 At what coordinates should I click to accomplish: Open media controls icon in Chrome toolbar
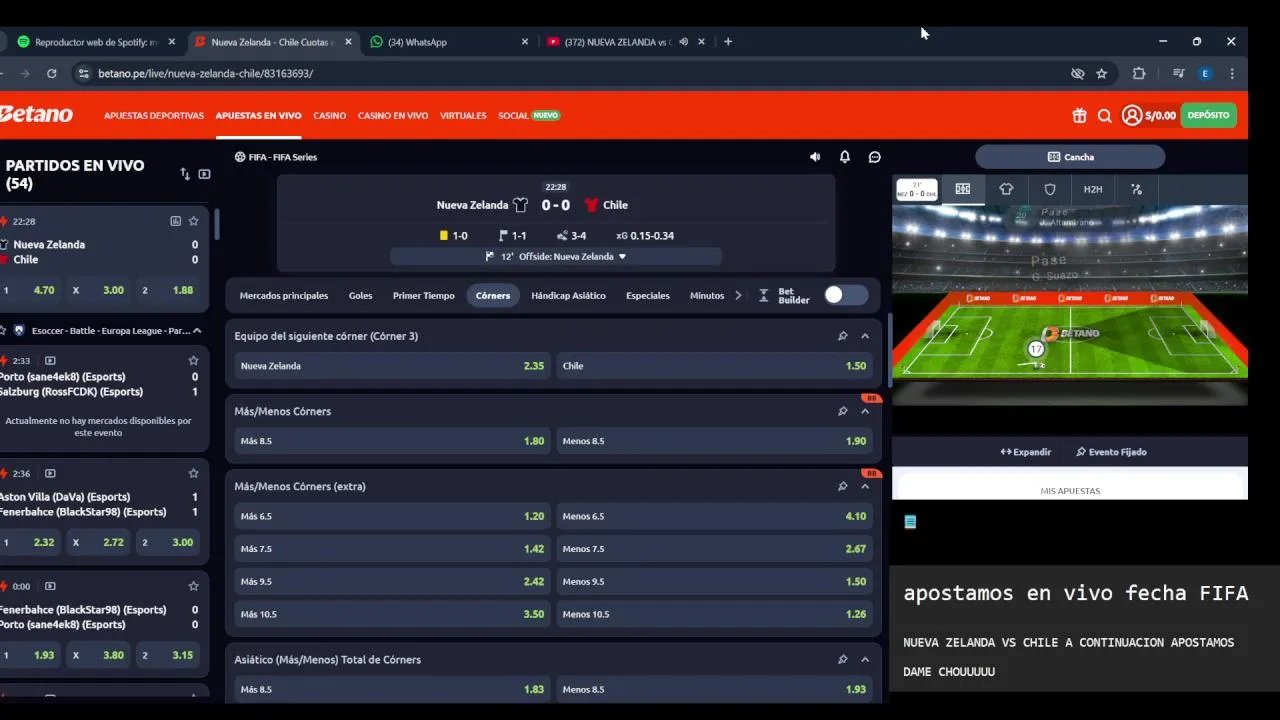click(1179, 73)
